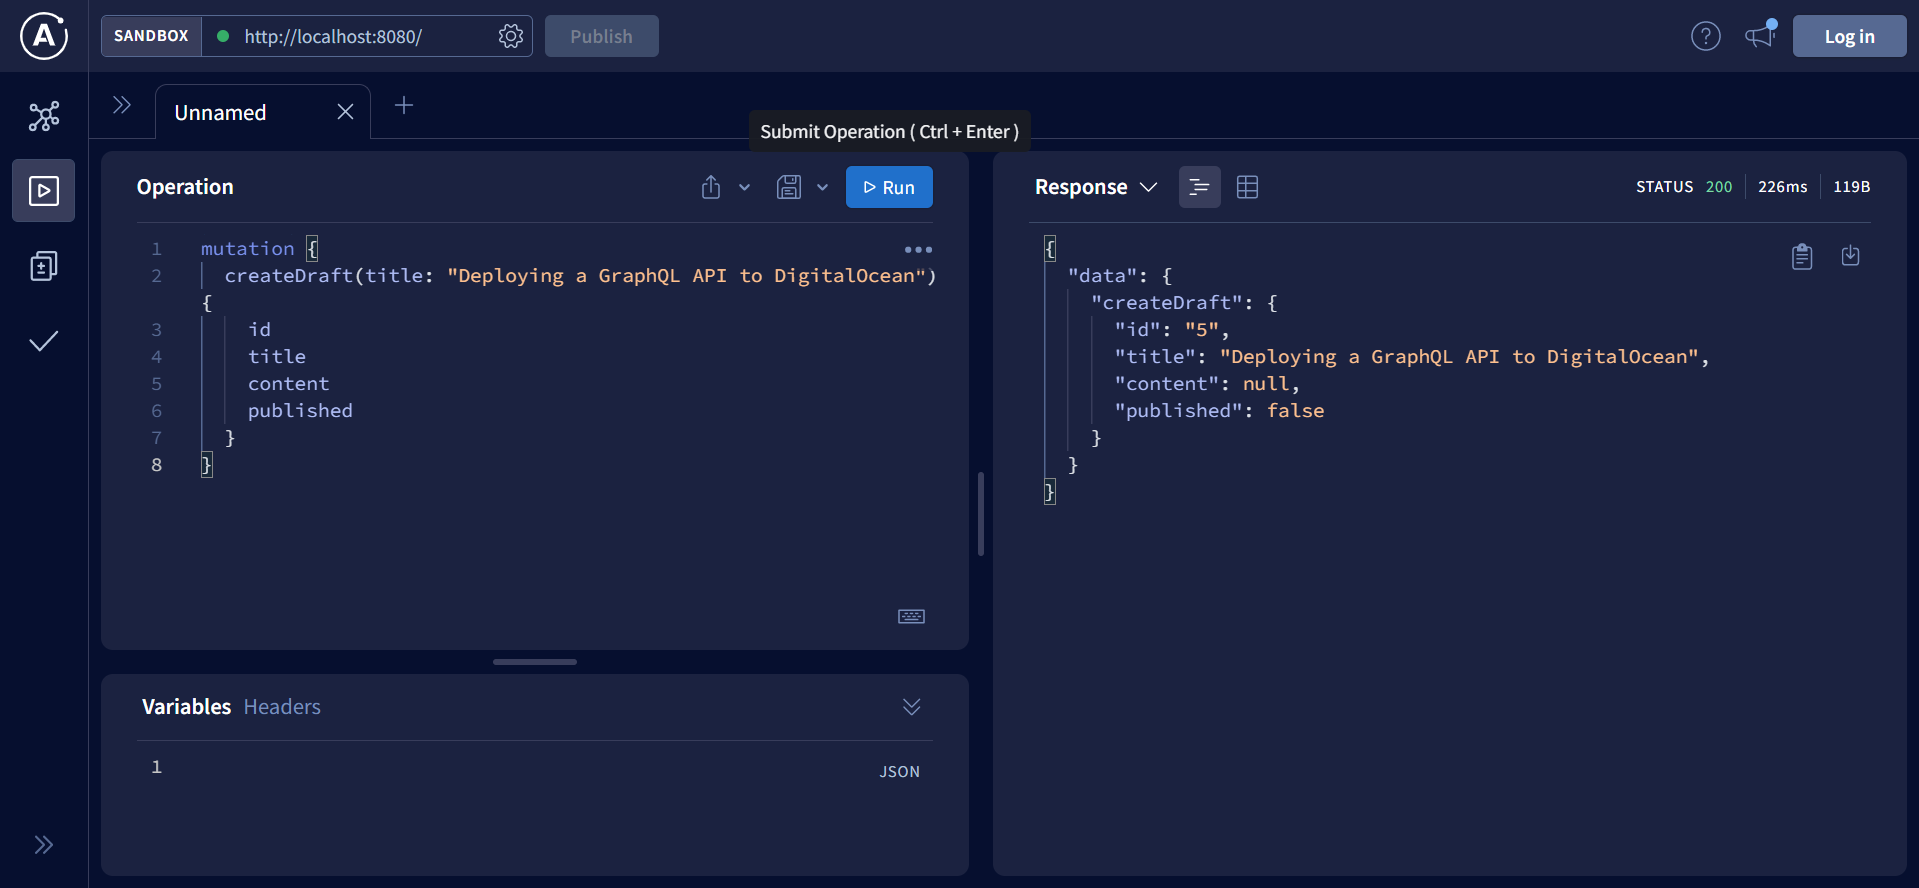Grab the vertical divider between Operation and Response
Screen dimensions: 1919x888
[x=981, y=514]
